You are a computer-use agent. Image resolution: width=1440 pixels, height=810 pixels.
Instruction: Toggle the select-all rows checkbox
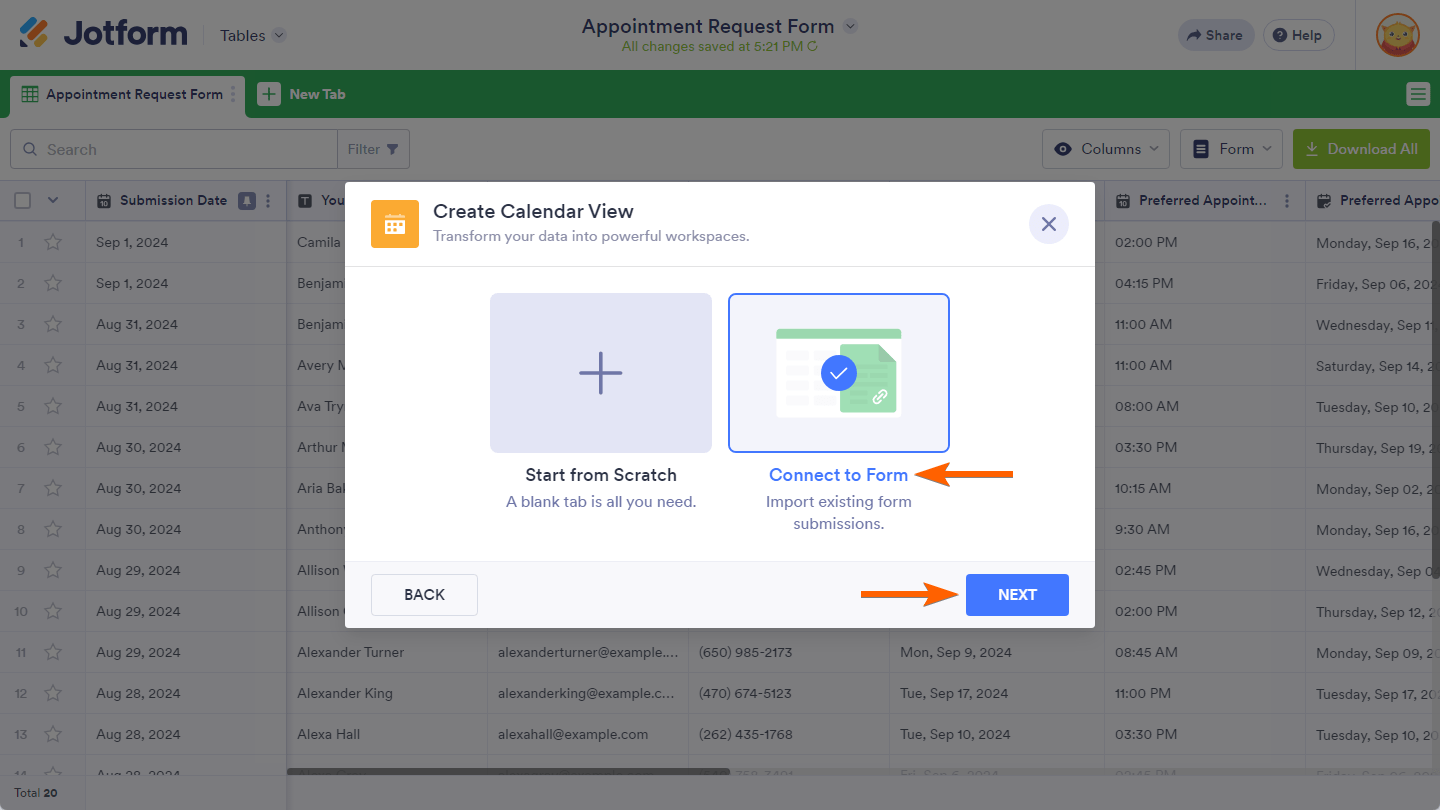[23, 201]
